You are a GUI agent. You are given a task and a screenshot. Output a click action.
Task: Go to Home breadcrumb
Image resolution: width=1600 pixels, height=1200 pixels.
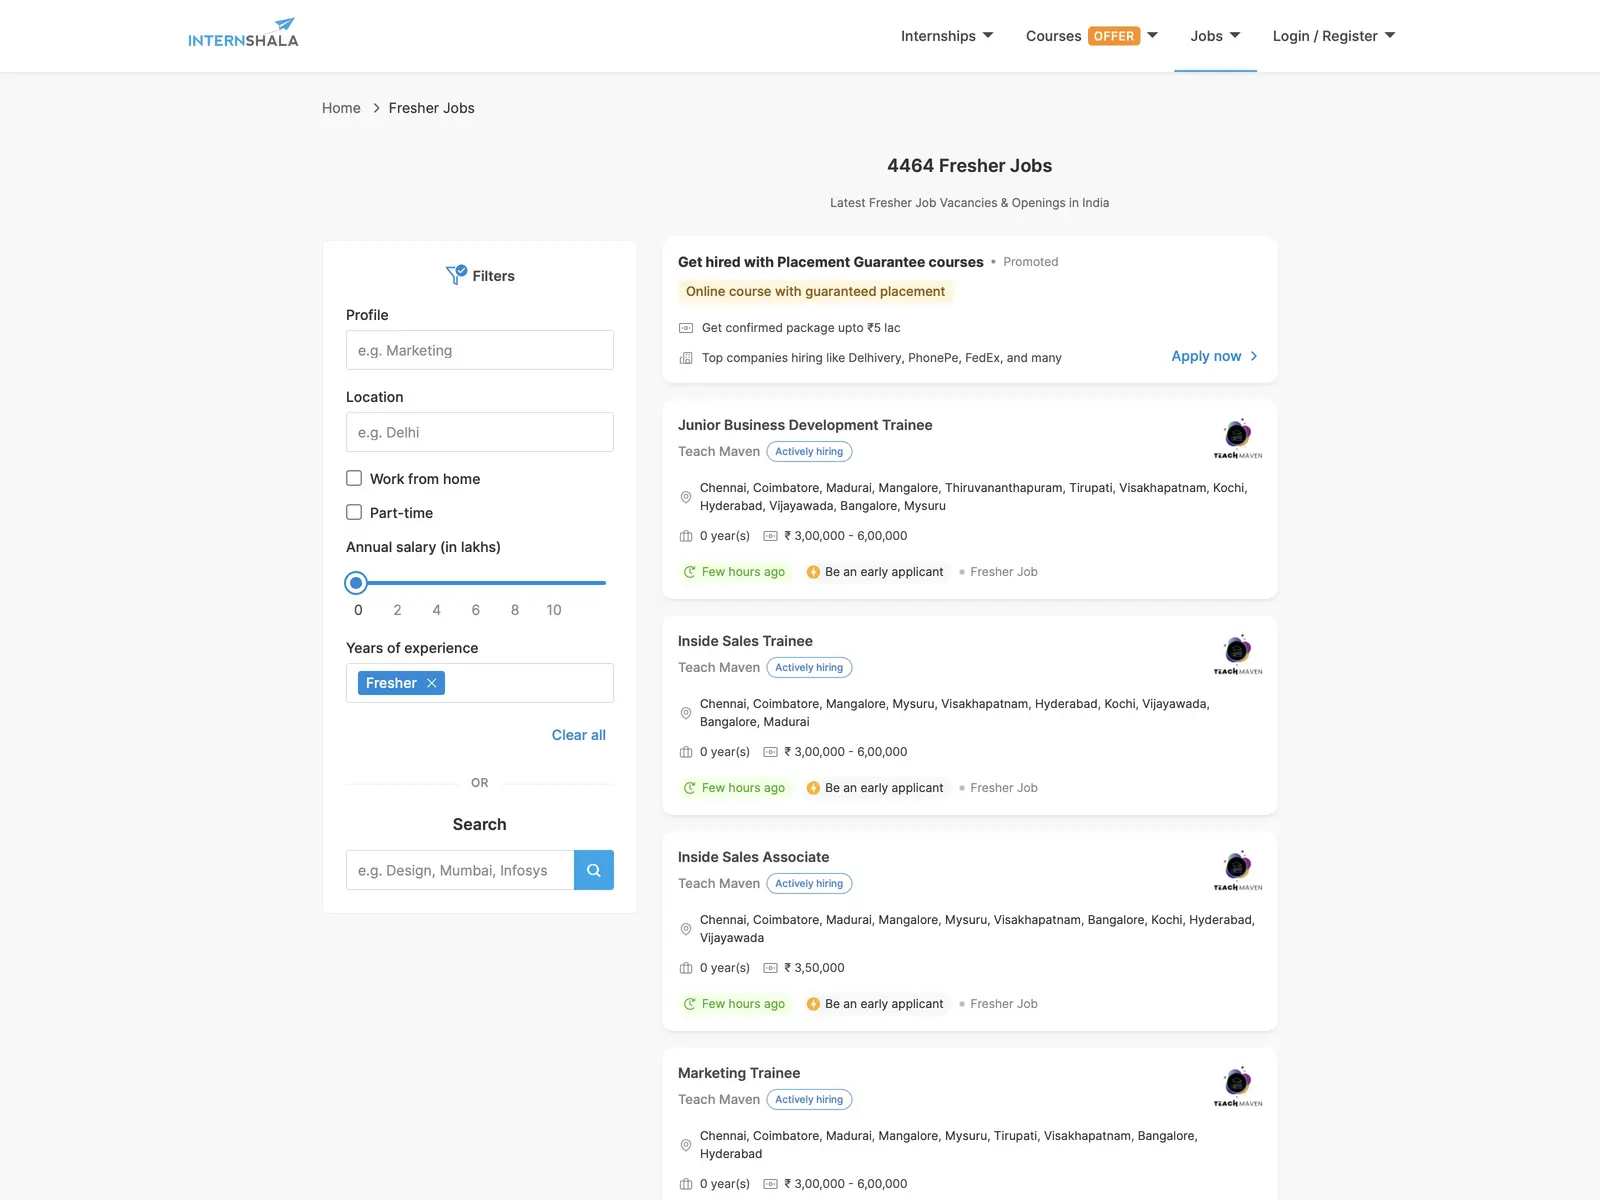pos(341,108)
